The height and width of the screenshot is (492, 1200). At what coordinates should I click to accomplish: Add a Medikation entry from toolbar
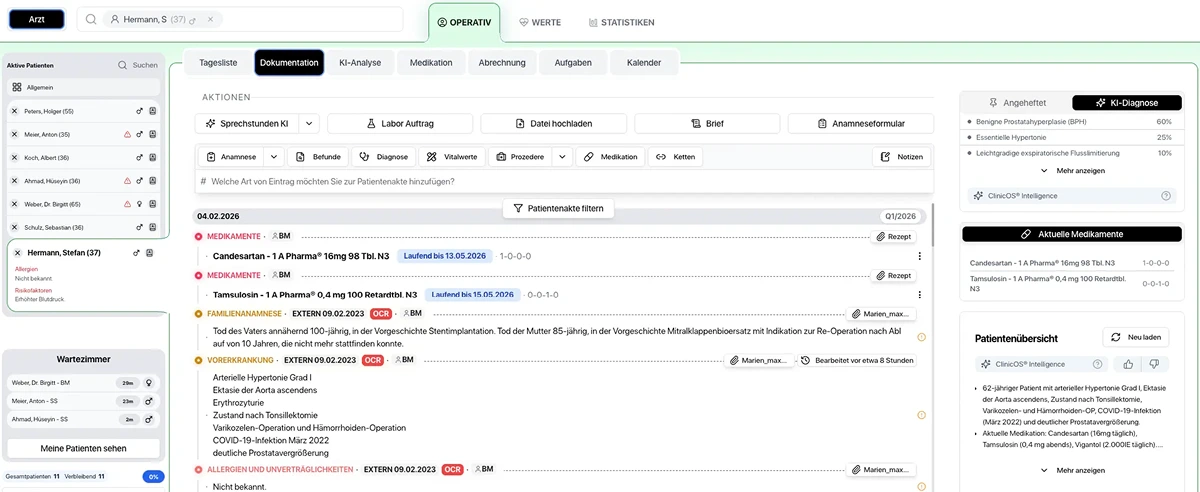coord(611,157)
